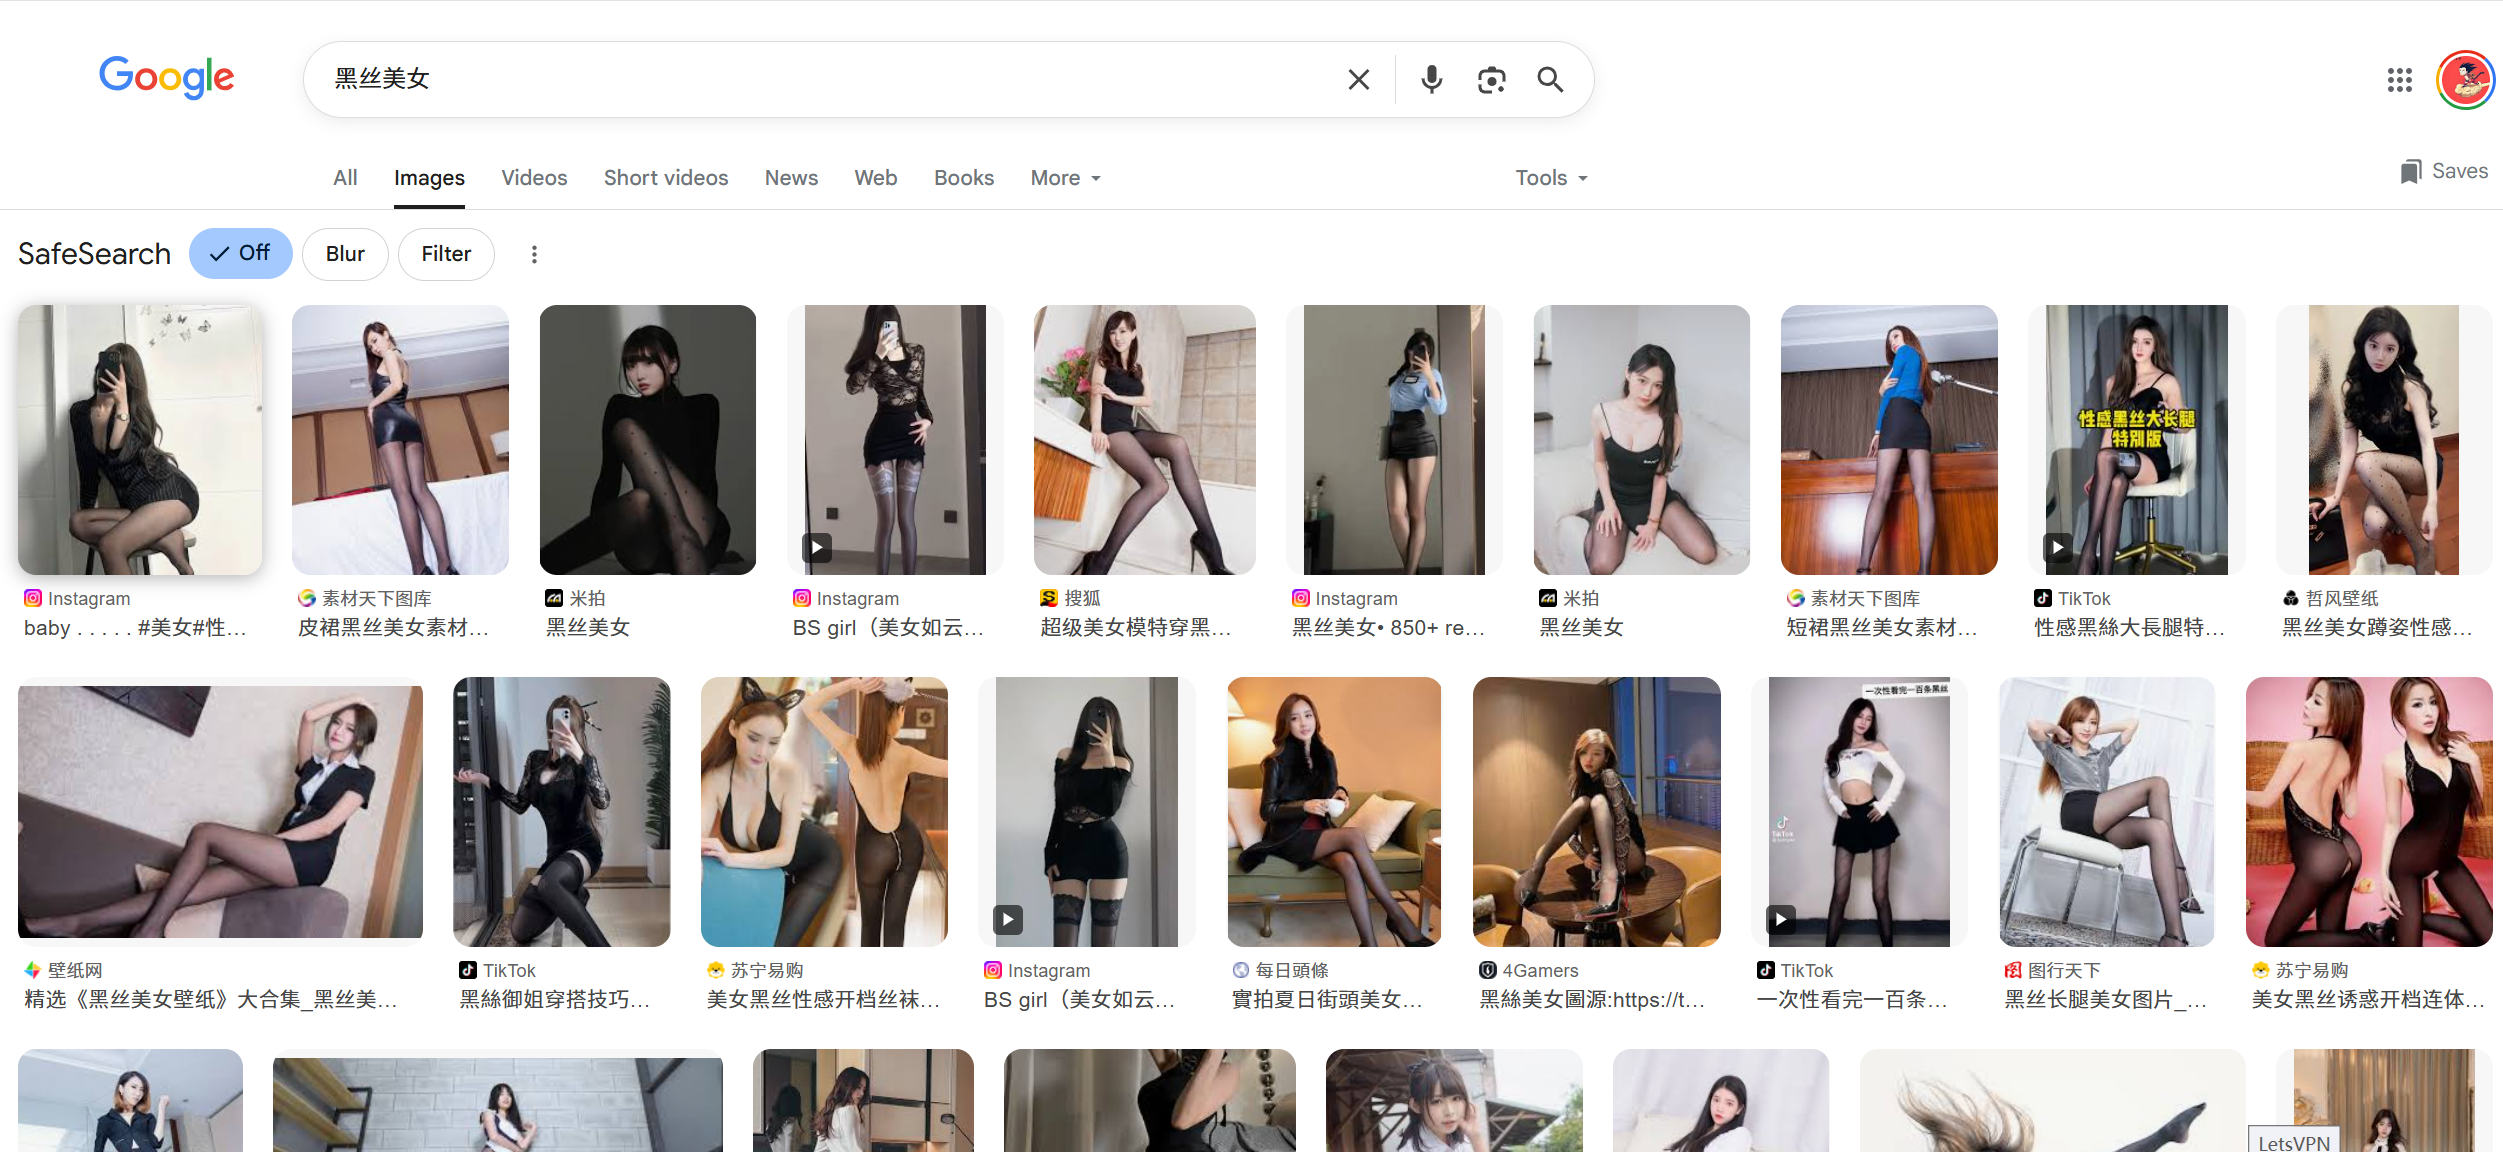
Task: Open search by image camera icon
Action: coord(1491,79)
